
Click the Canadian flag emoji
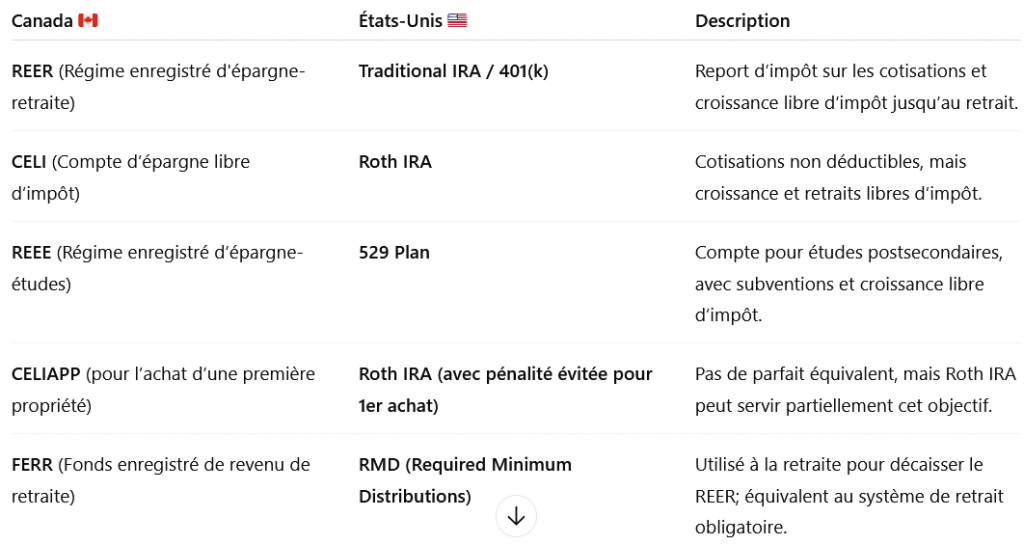(88, 21)
